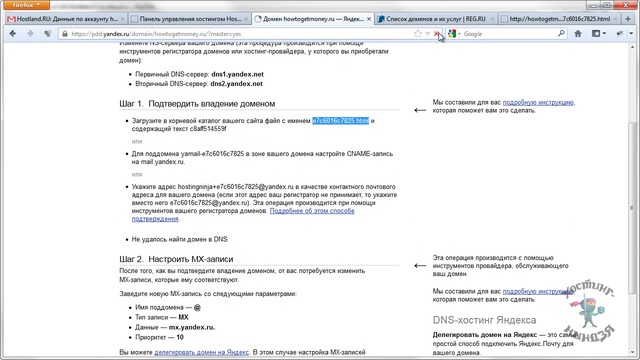Close the 7c6016c7825.html tab

616,19
